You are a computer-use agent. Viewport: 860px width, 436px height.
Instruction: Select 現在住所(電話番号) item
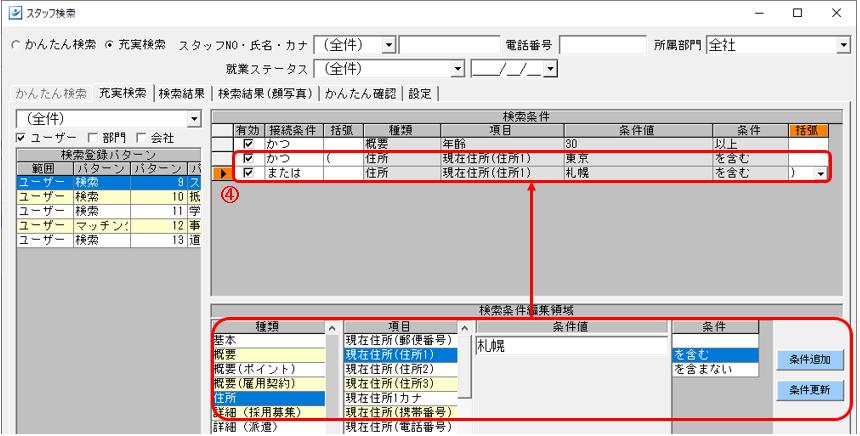(400, 426)
